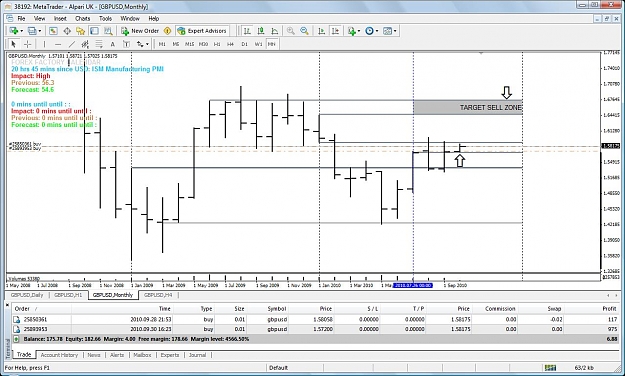
Task: Switch to bar chart display icon
Action: click(x=247, y=31)
